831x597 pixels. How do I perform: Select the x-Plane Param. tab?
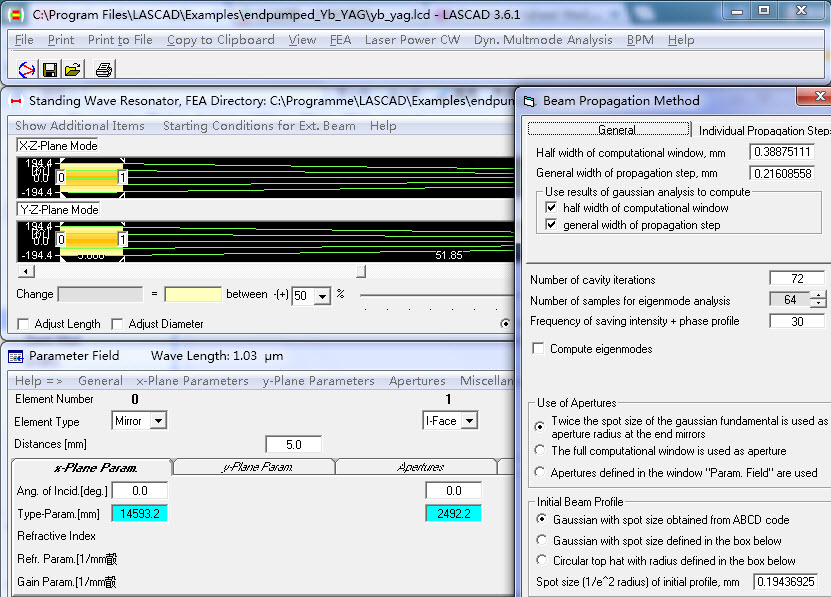tap(93, 468)
